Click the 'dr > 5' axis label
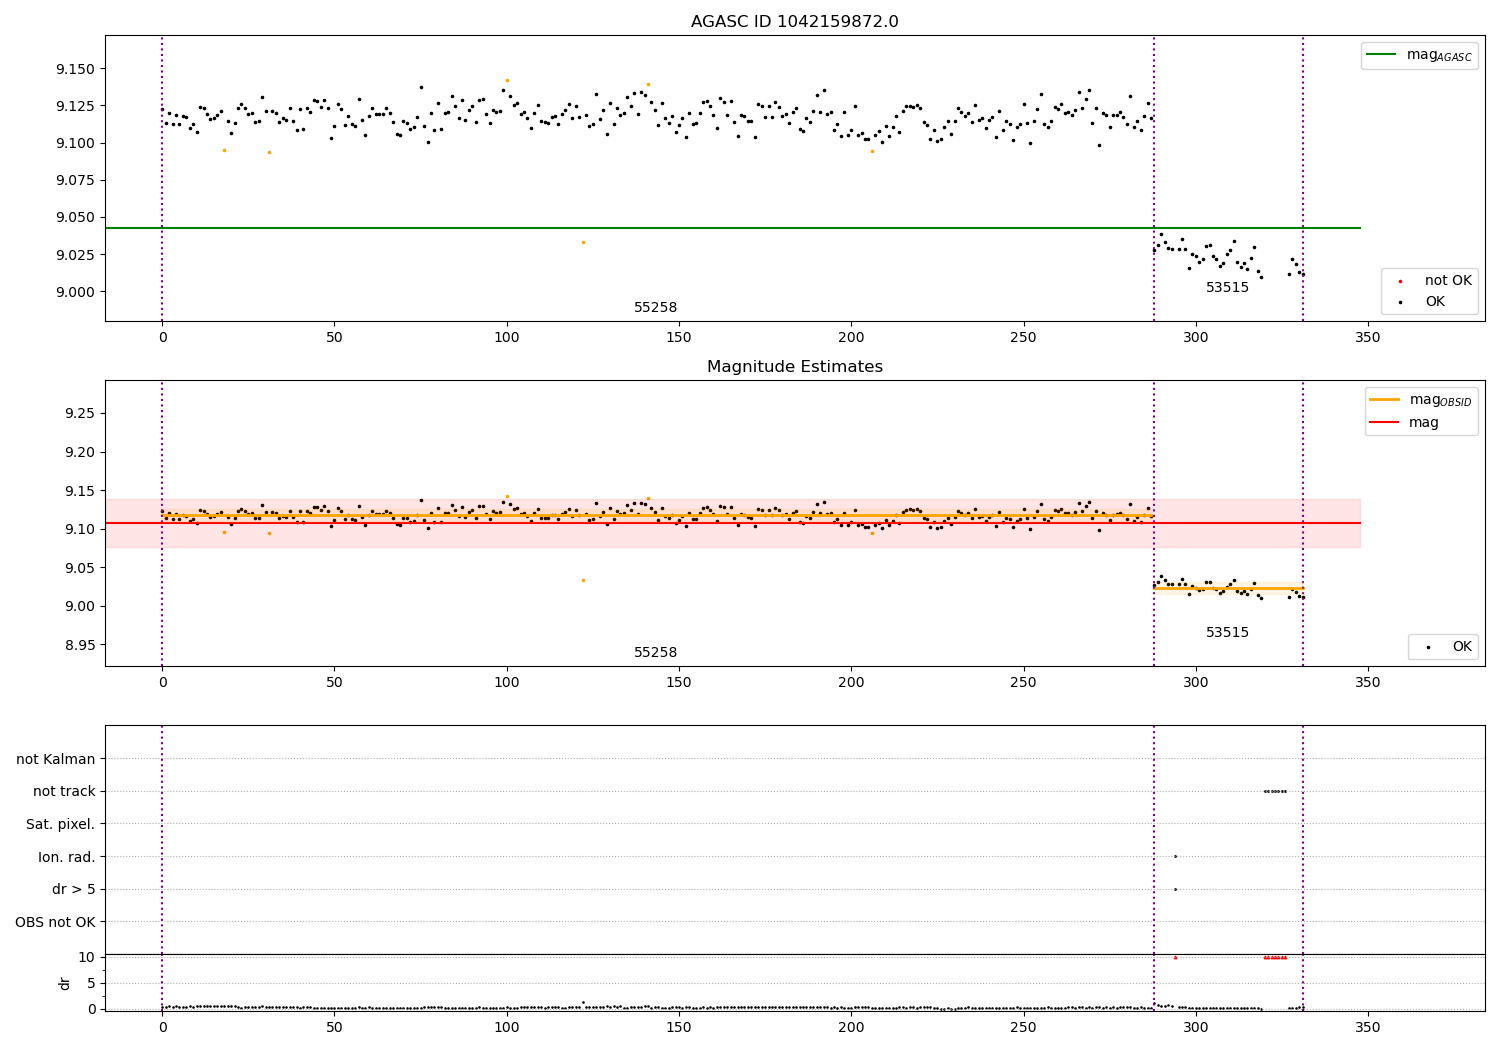The height and width of the screenshot is (1050, 1500). (x=74, y=890)
